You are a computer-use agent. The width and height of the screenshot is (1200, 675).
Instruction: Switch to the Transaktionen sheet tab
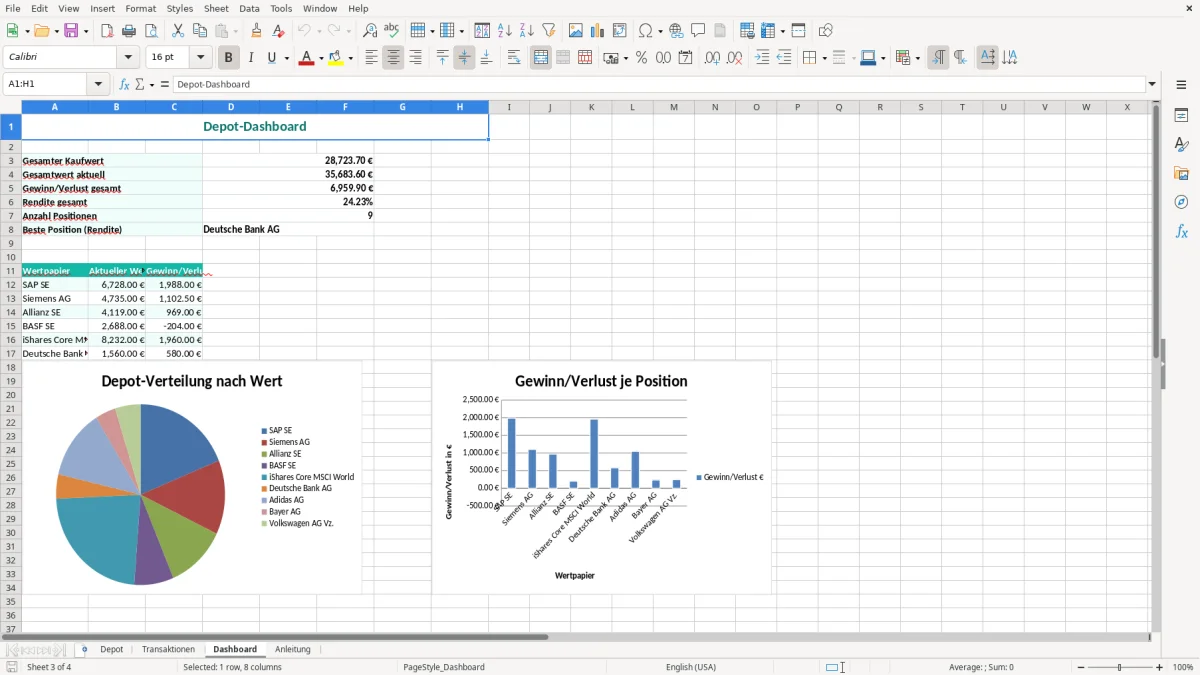tap(168, 649)
